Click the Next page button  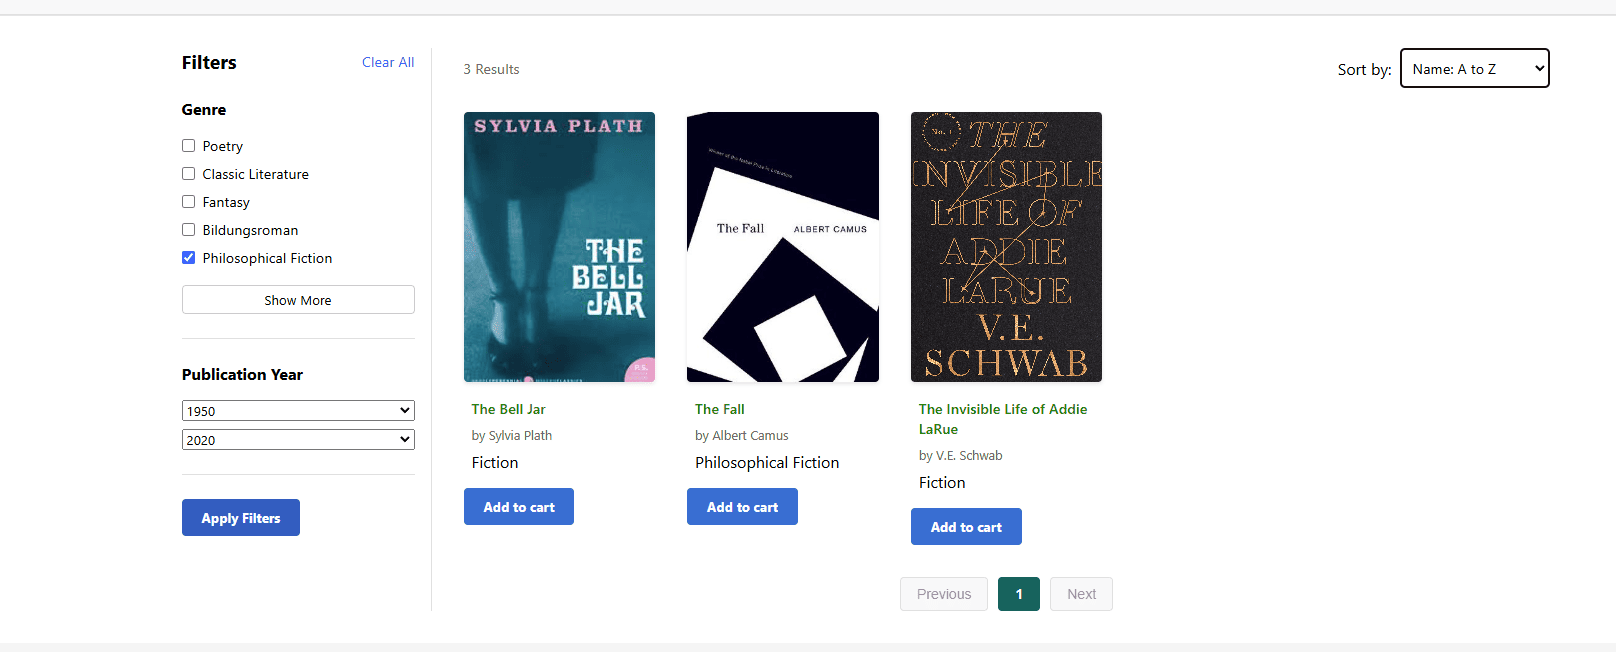click(1081, 594)
